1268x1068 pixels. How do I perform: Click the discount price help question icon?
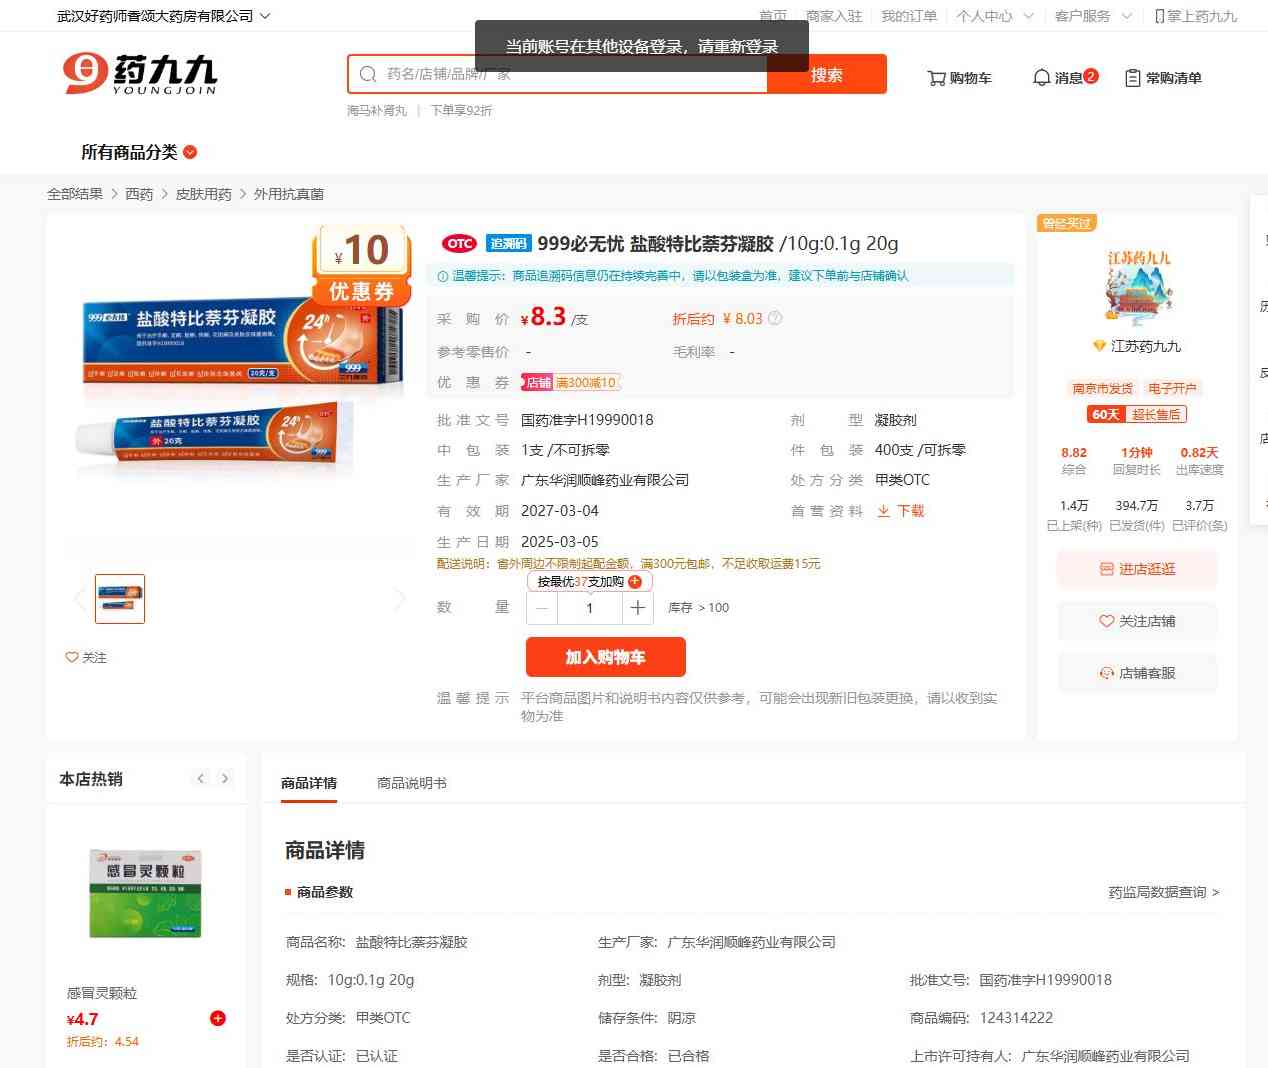[x=775, y=319]
